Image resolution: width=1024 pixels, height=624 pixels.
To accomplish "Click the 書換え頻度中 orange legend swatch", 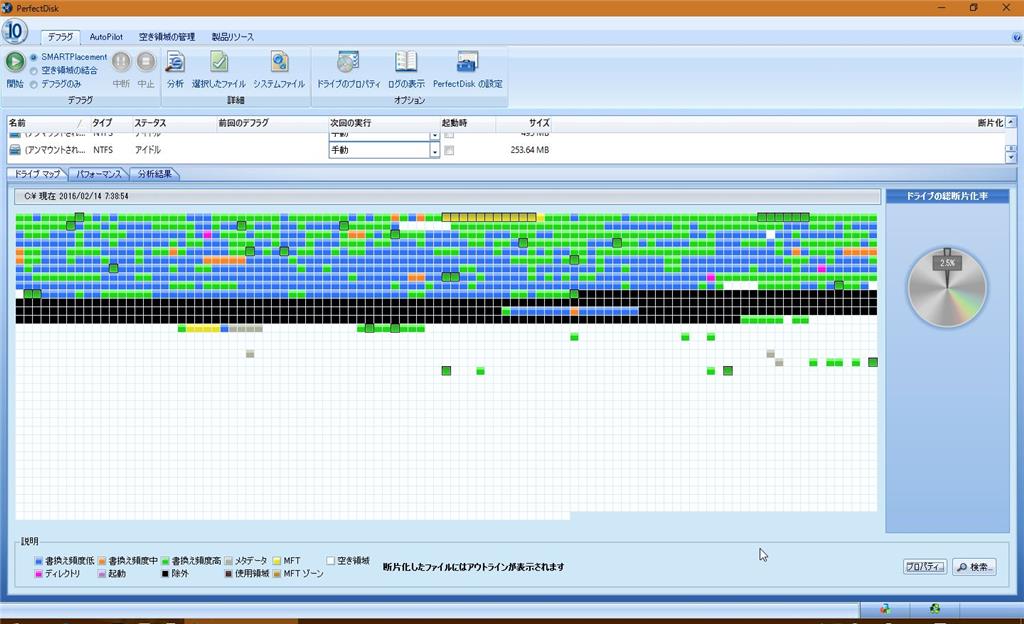I will pos(102,561).
